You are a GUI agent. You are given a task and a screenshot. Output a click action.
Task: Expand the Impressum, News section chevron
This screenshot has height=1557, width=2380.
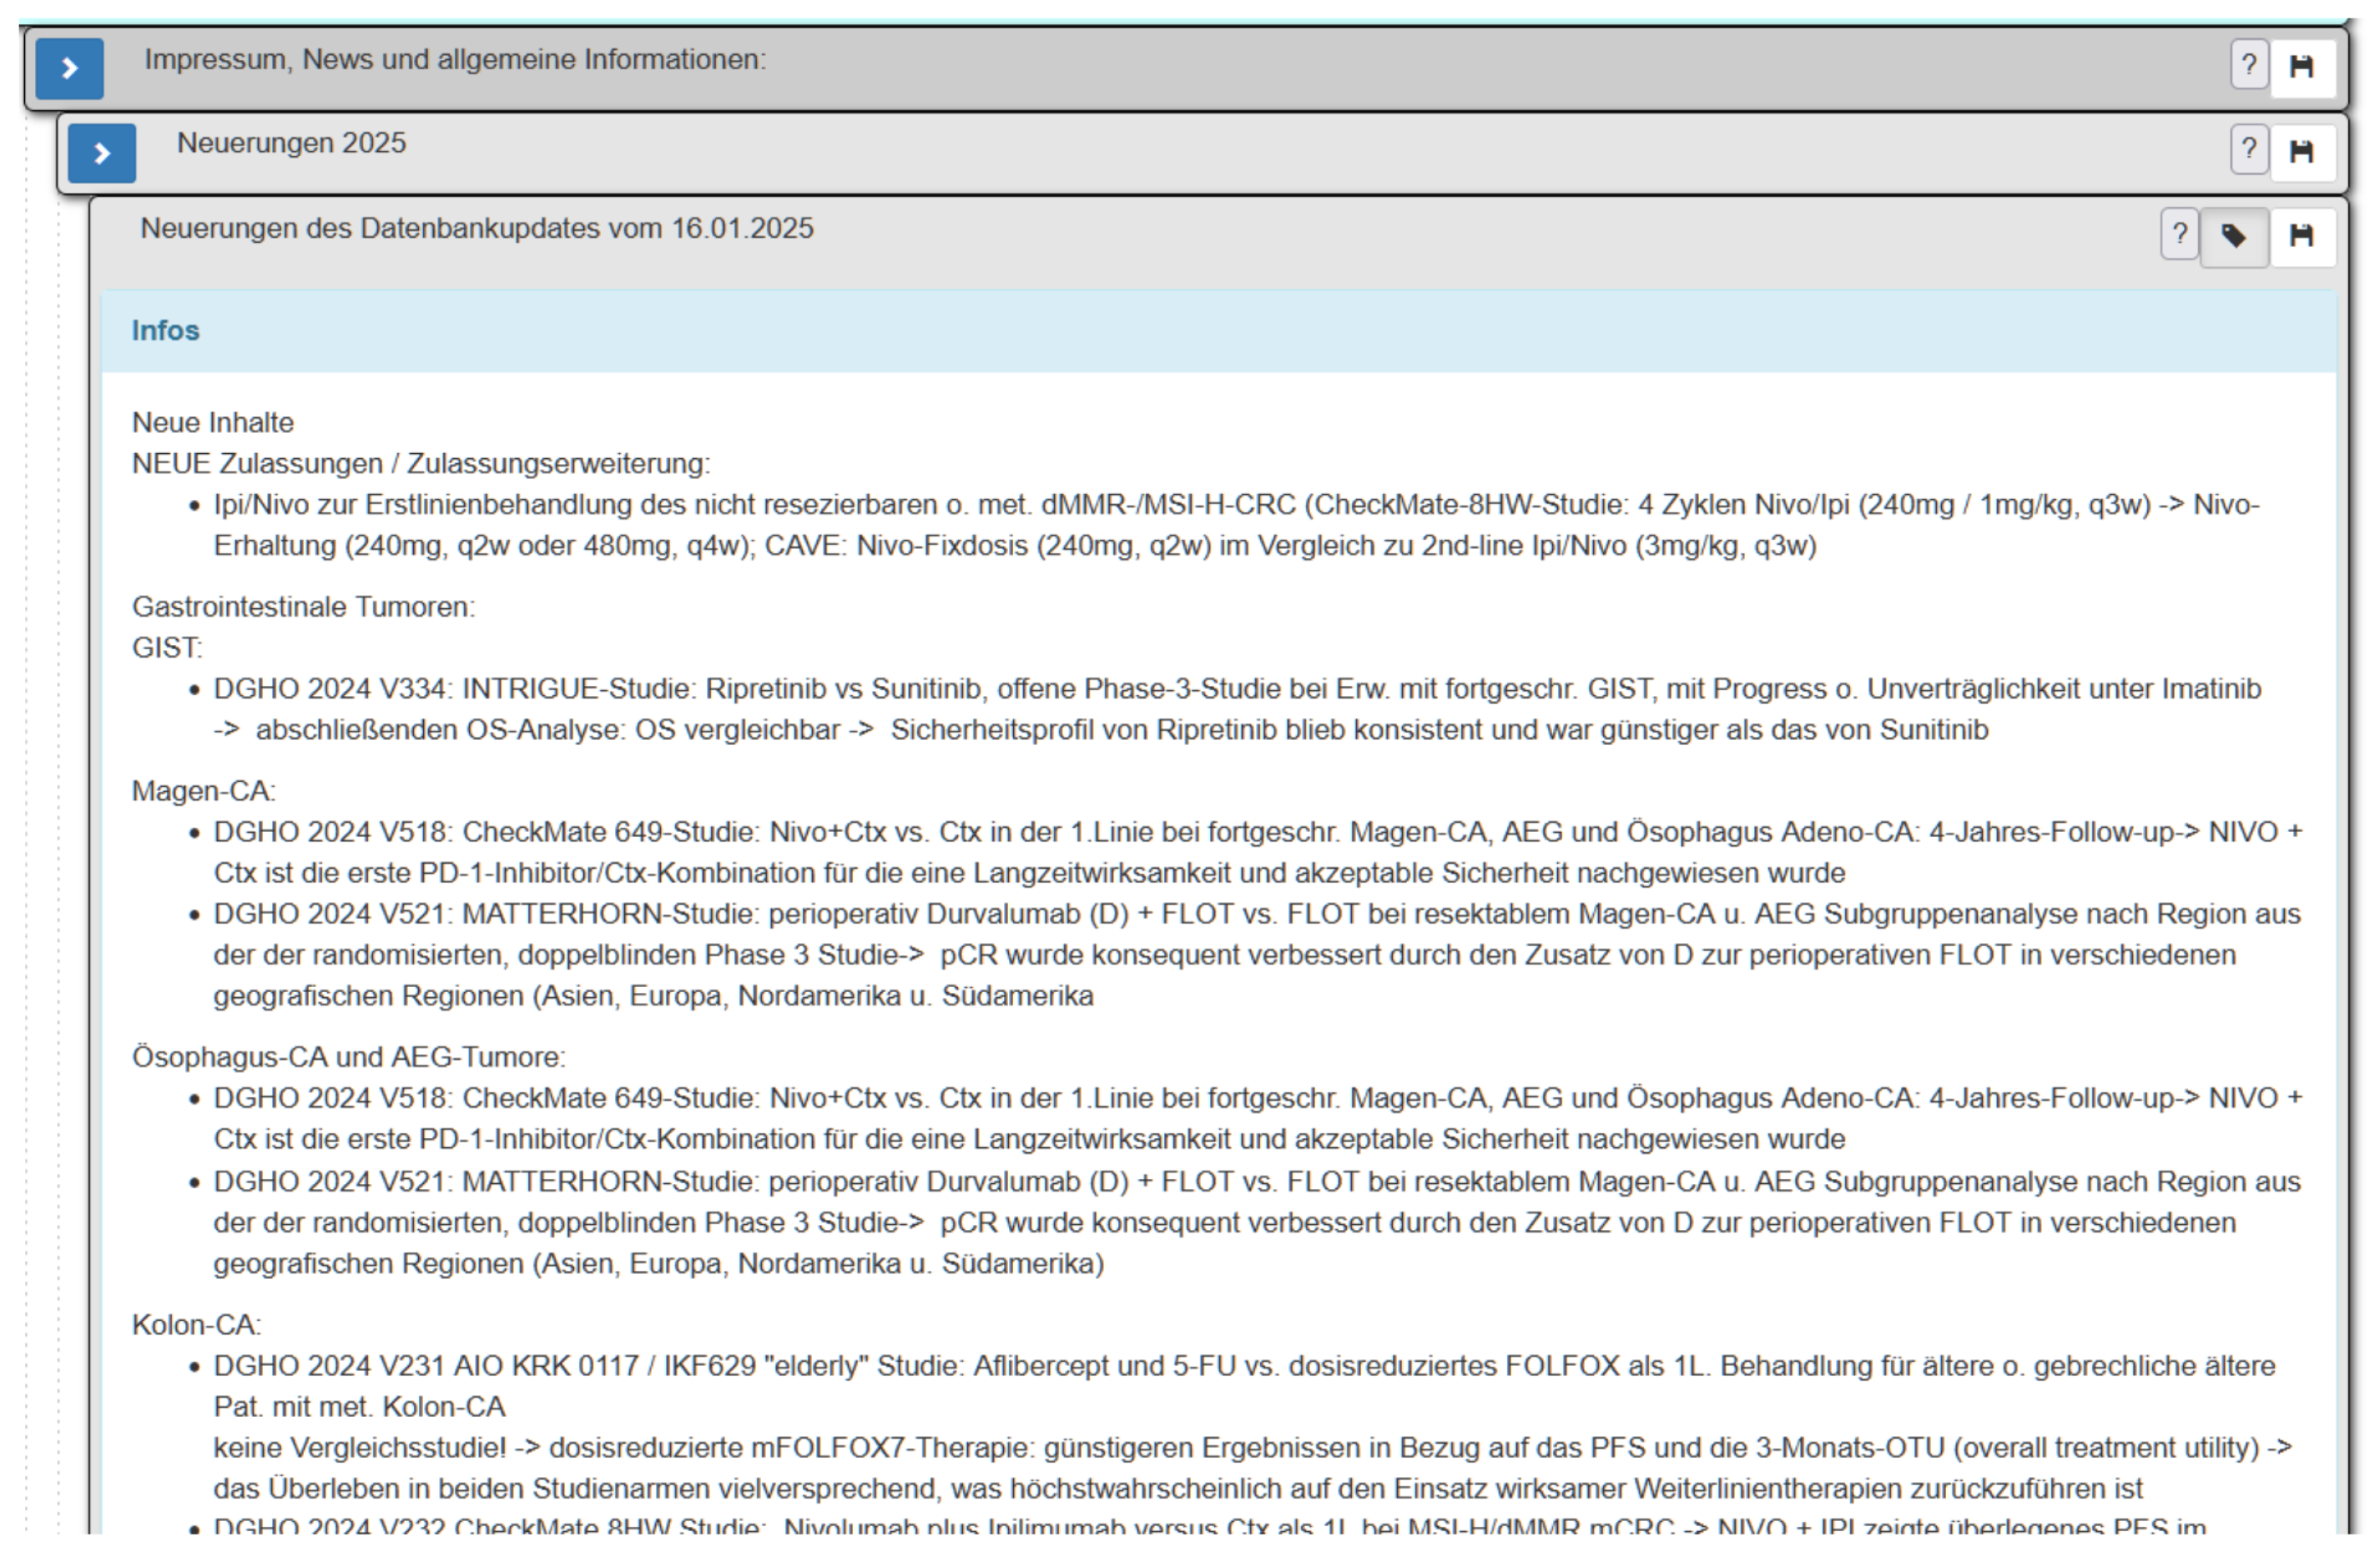pos(69,68)
